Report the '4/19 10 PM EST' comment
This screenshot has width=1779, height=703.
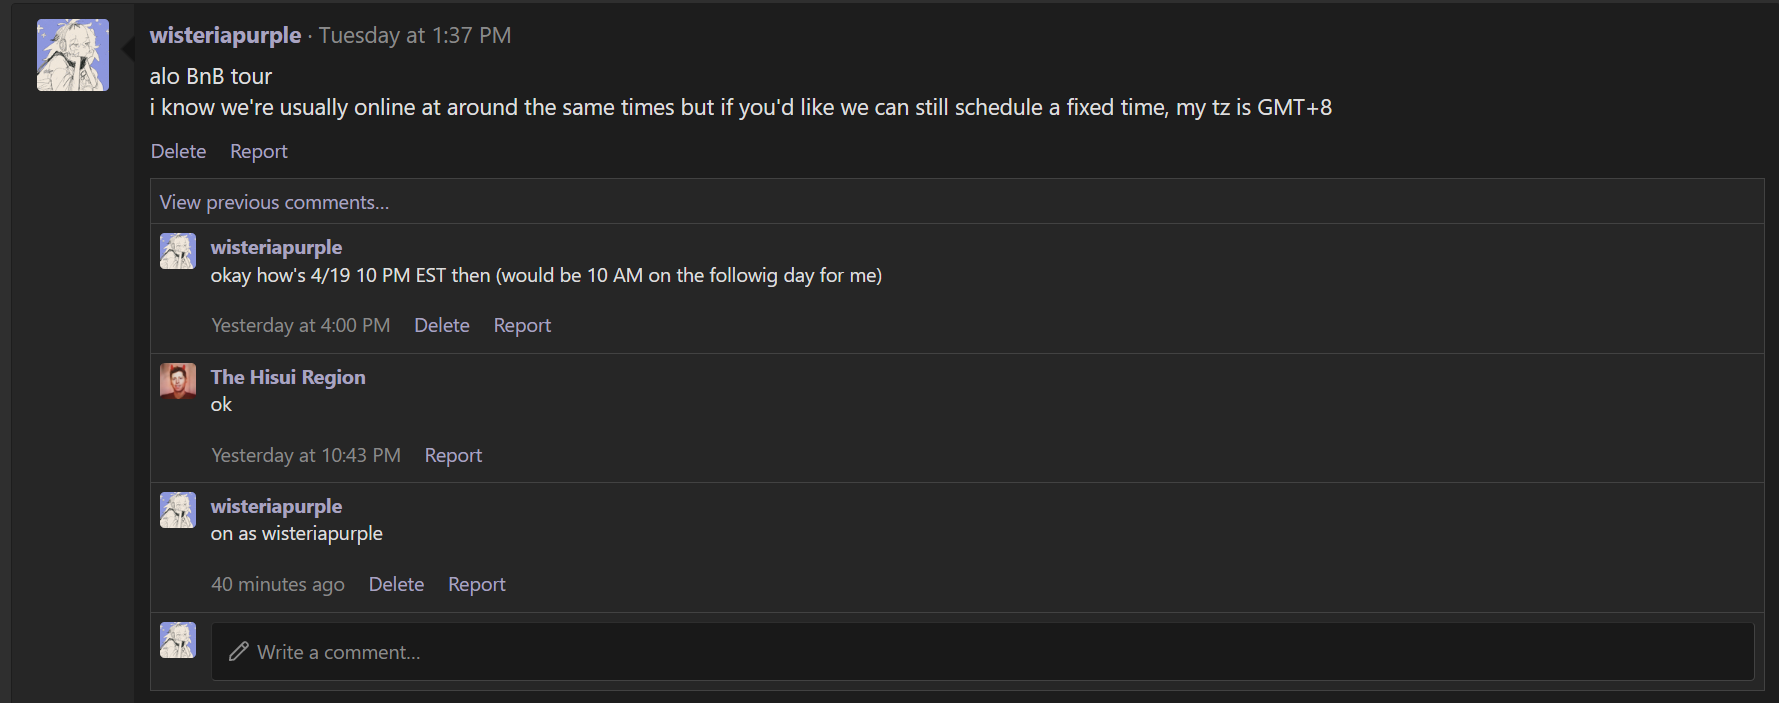(522, 325)
